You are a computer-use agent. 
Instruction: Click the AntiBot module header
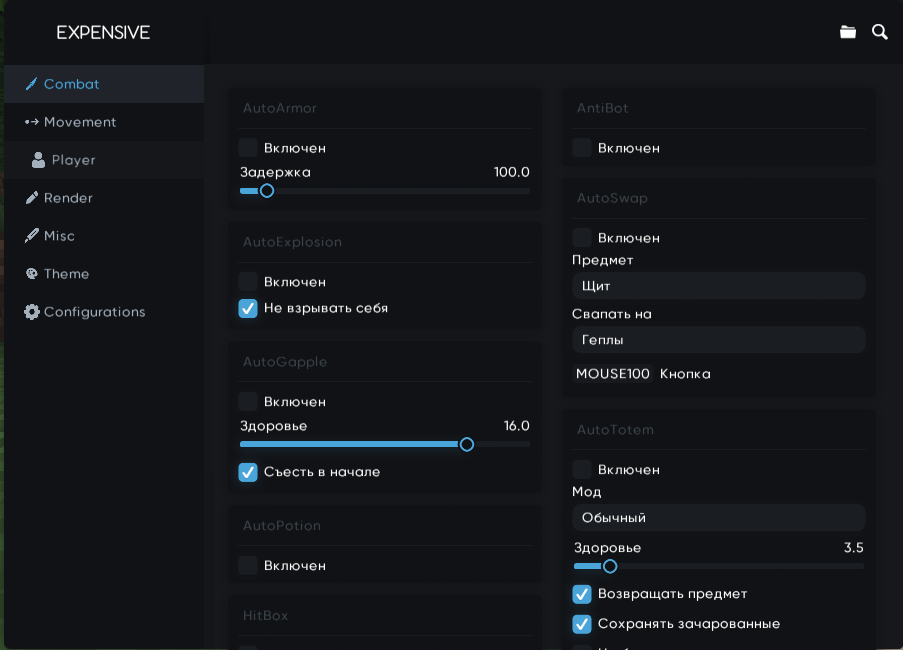pyautogui.click(x=602, y=108)
